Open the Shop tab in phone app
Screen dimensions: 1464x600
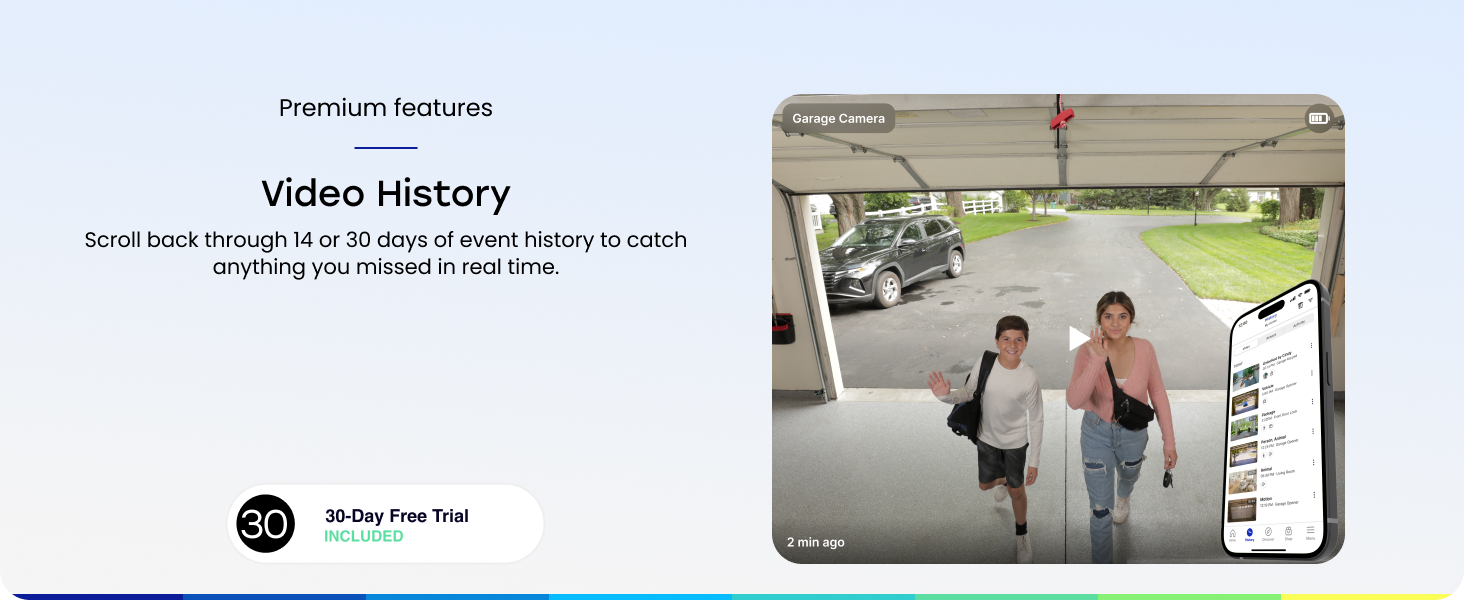1289,533
